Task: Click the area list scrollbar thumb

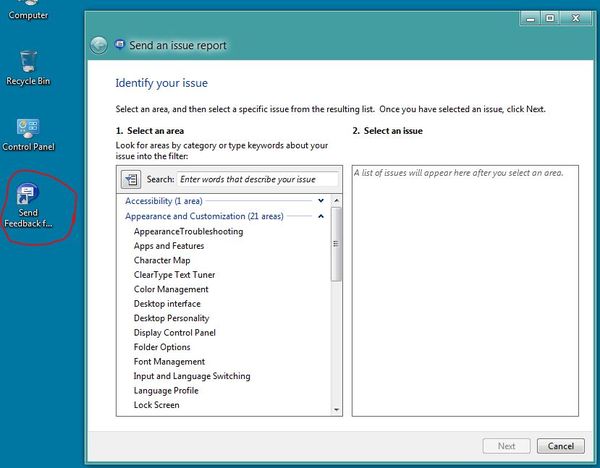Action: pyautogui.click(x=337, y=245)
